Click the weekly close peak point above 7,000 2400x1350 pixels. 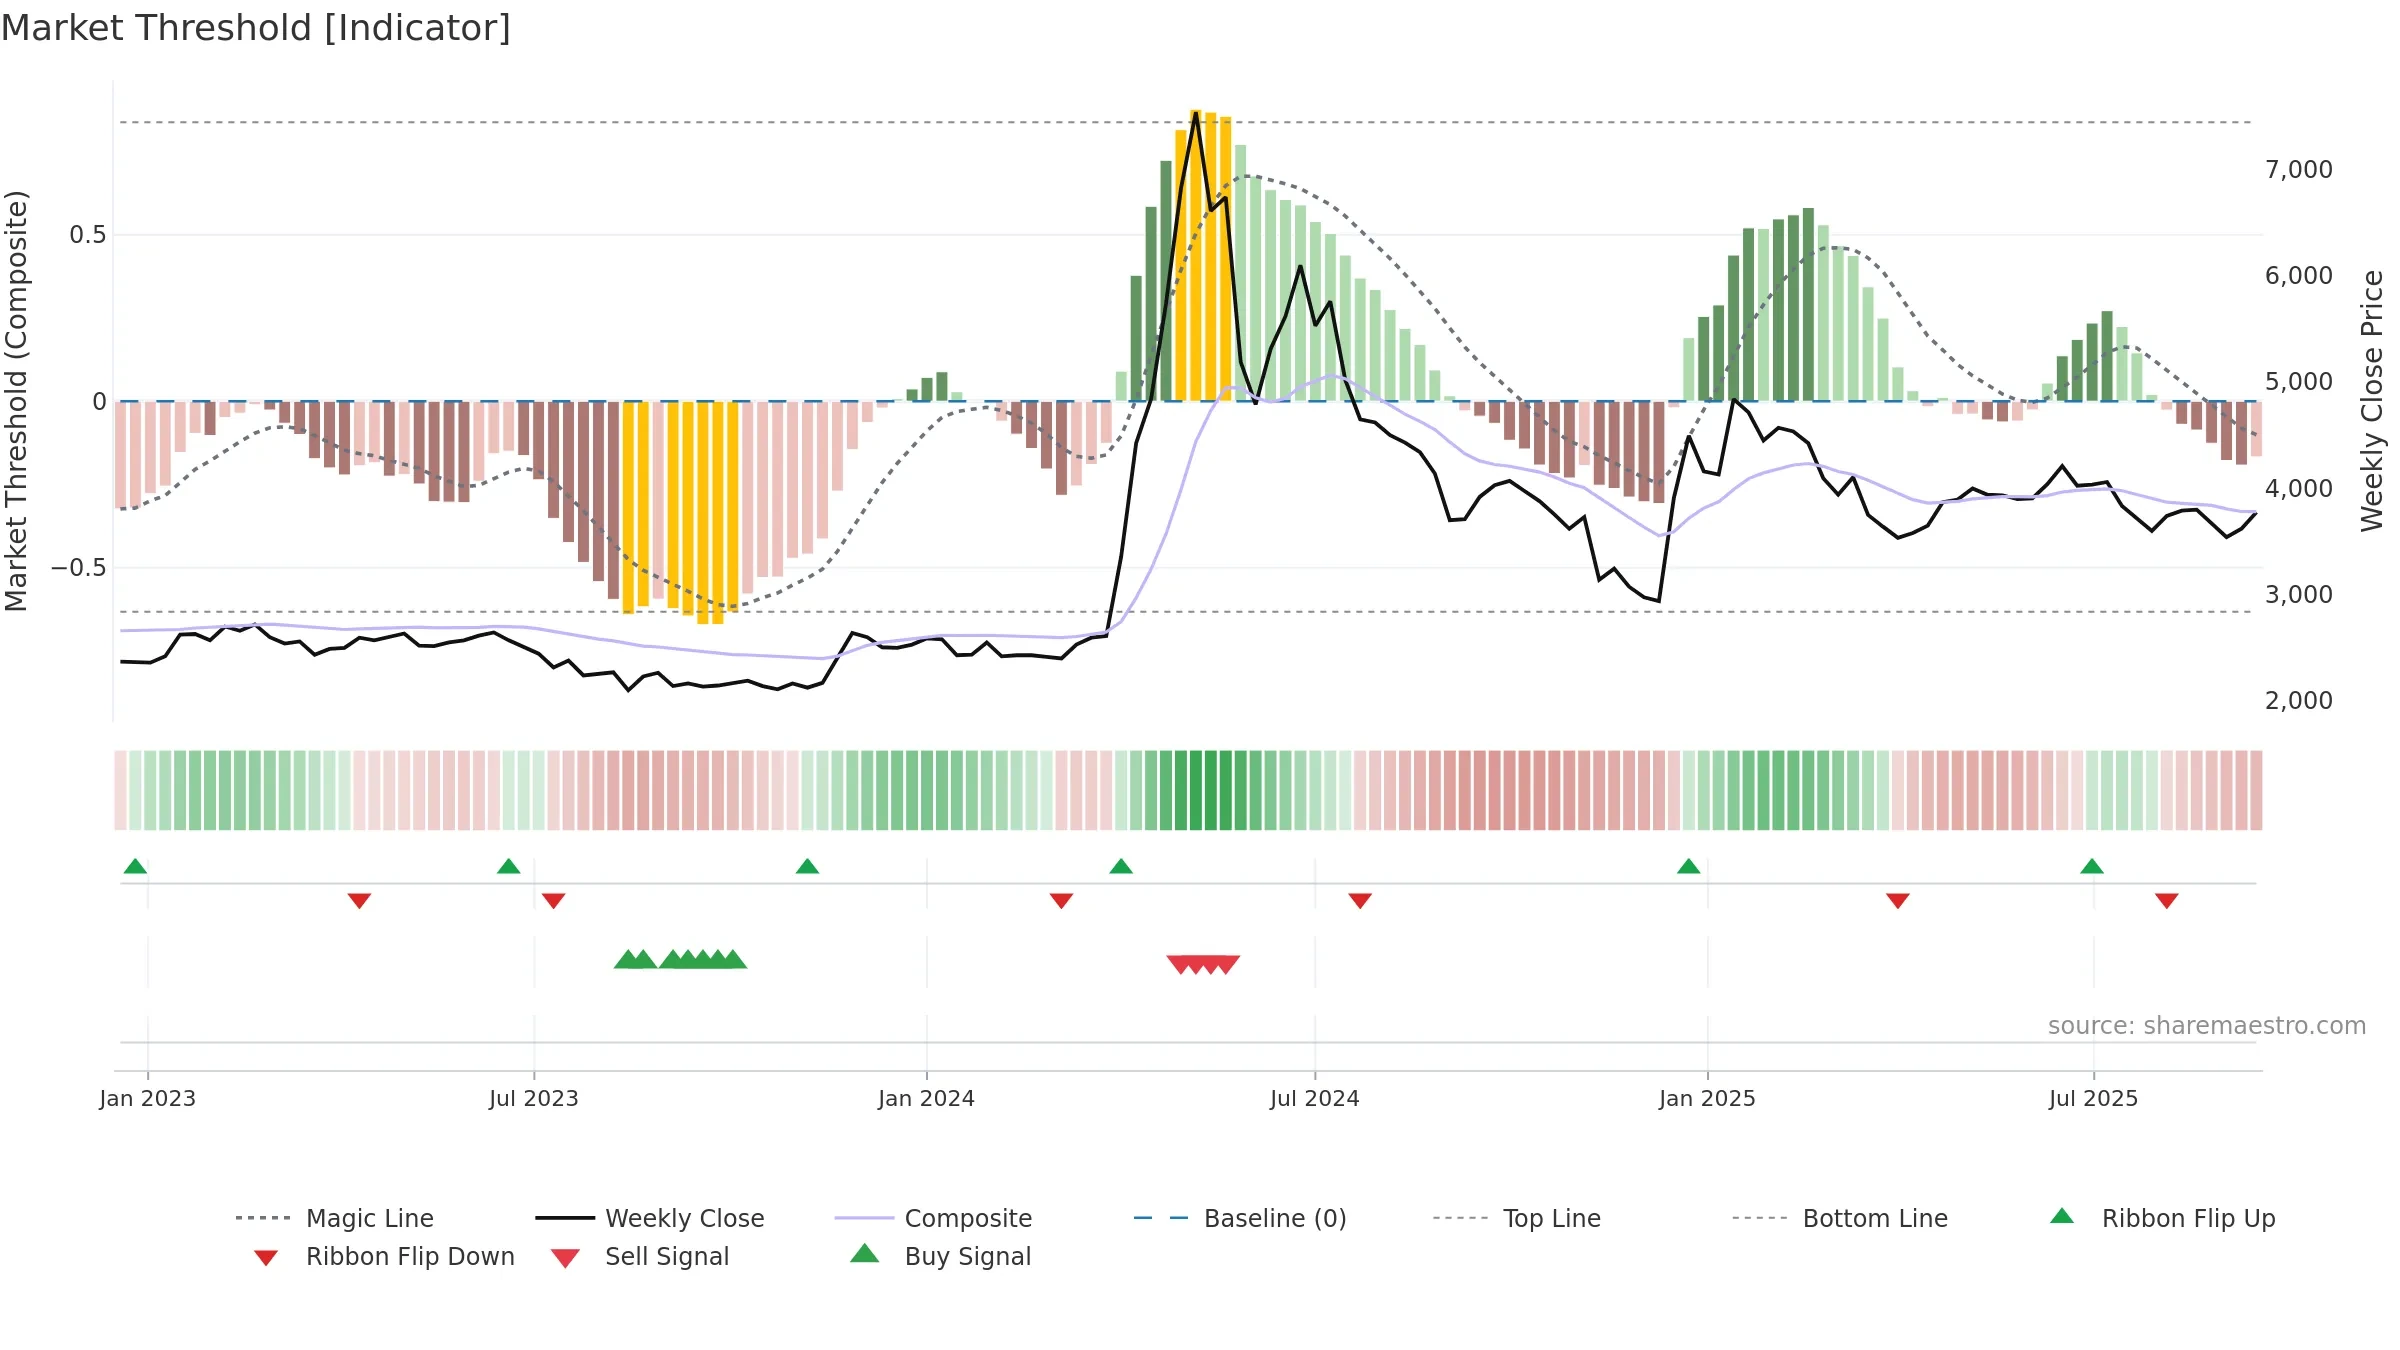coord(1196,112)
